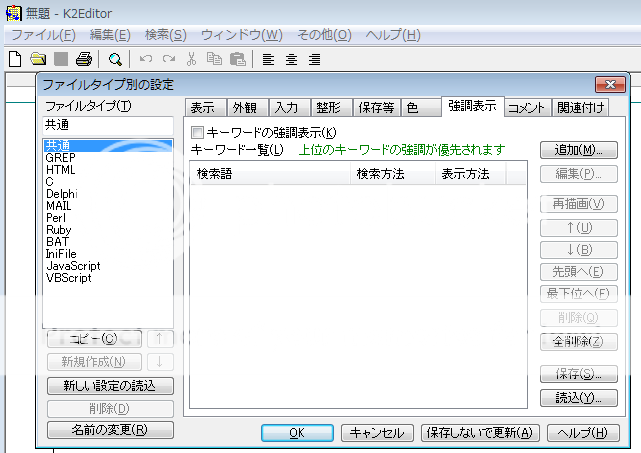The height and width of the screenshot is (453, 641).
Task: Switch to the 関連付け tab
Action: [580, 108]
